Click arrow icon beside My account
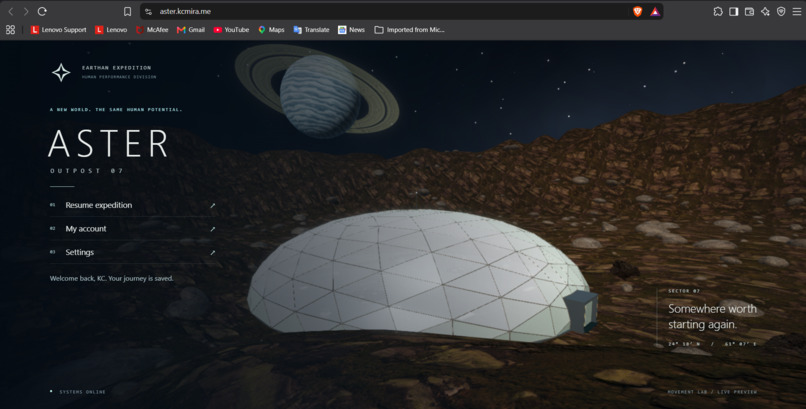 point(212,229)
